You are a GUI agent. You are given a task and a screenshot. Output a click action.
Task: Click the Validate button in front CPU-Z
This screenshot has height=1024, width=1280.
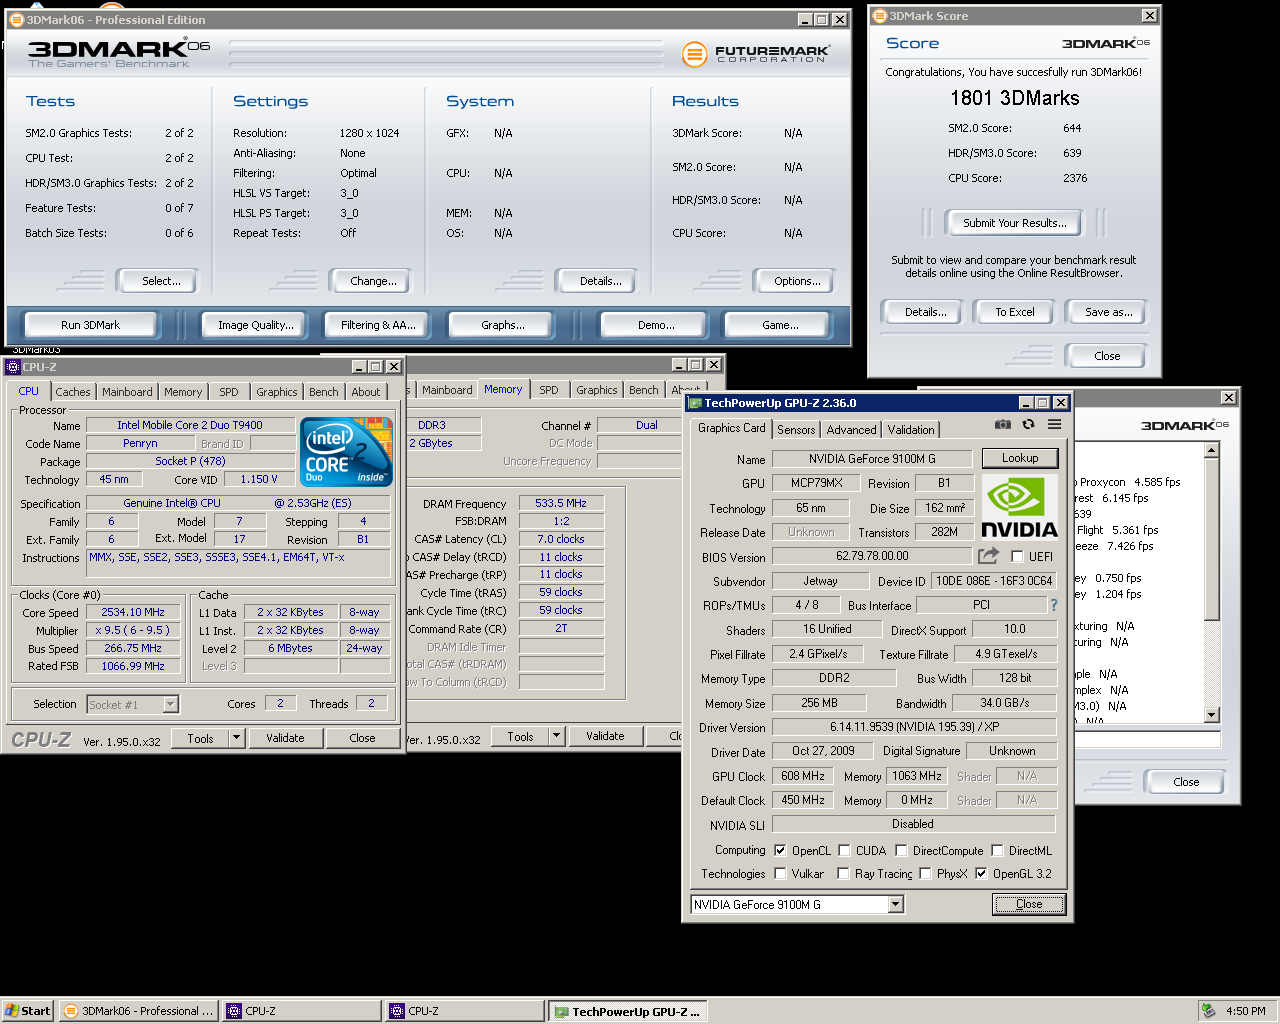point(285,738)
